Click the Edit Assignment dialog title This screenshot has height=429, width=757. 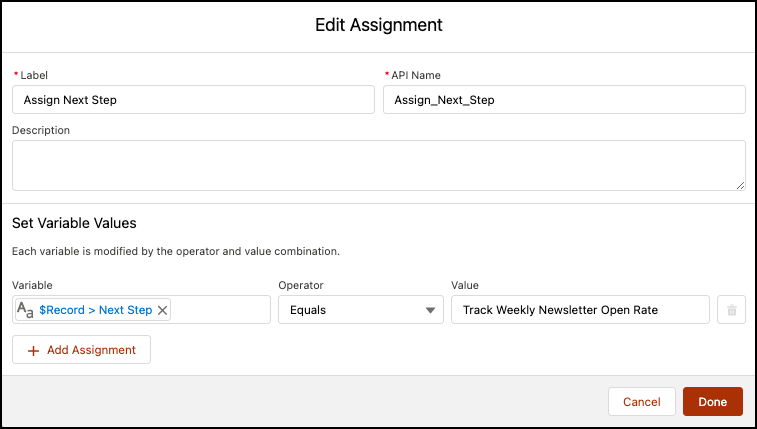[378, 24]
